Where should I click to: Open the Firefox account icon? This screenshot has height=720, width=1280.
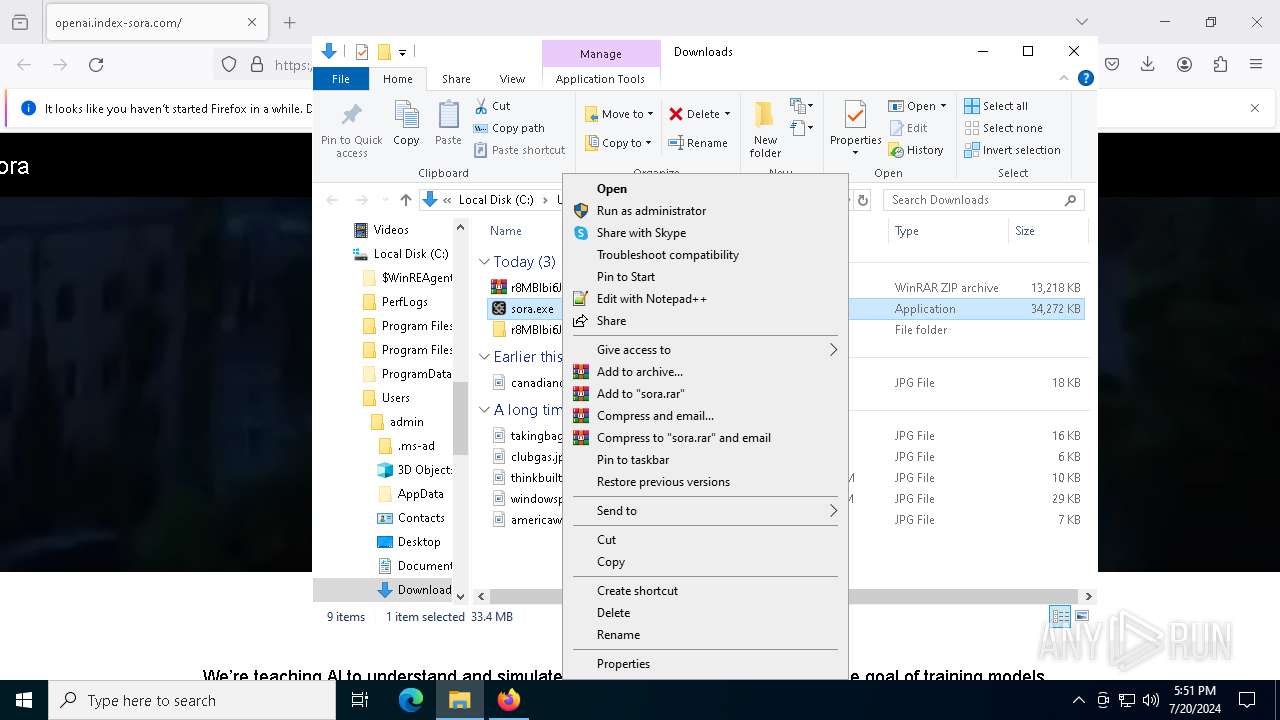(1184, 64)
